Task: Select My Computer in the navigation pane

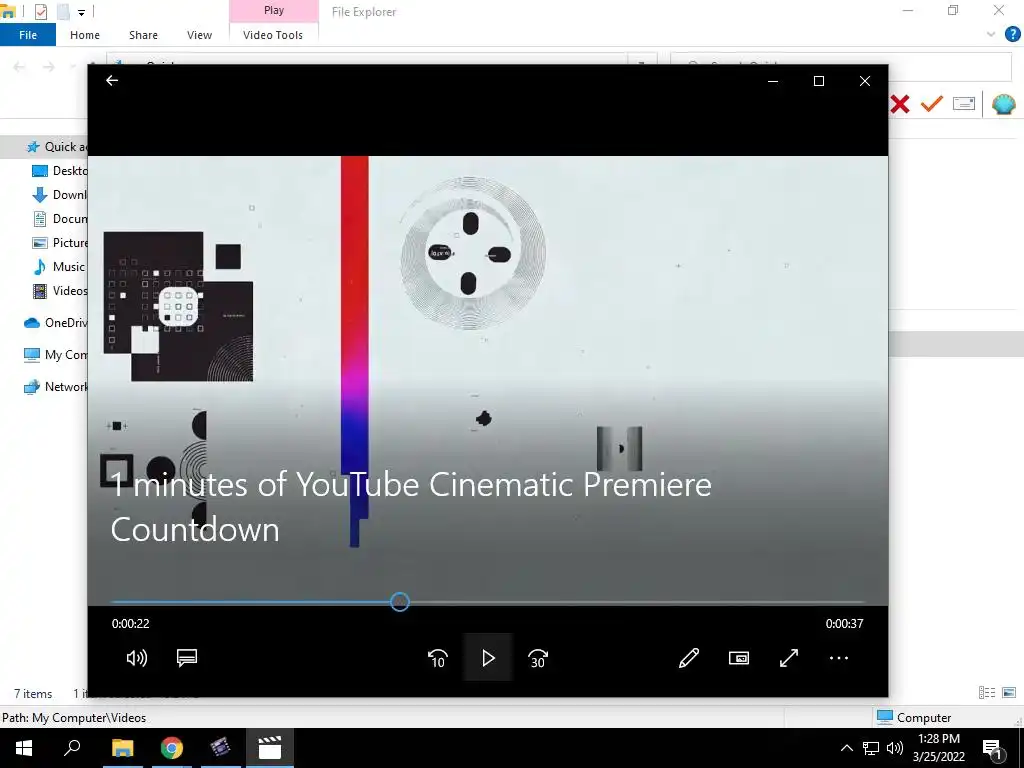Action: click(56, 355)
